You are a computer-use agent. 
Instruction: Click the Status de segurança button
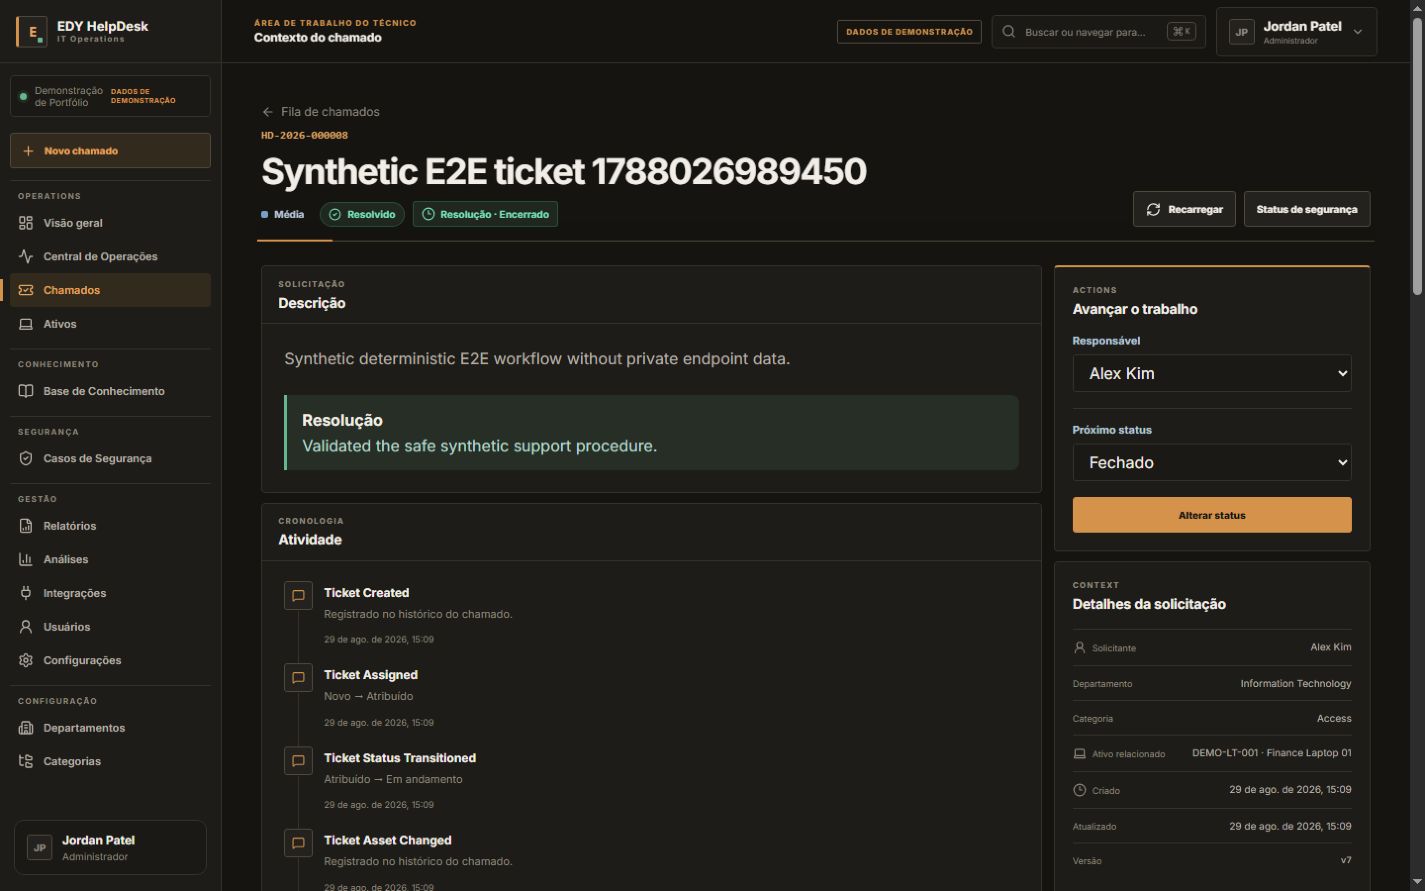[1307, 209]
